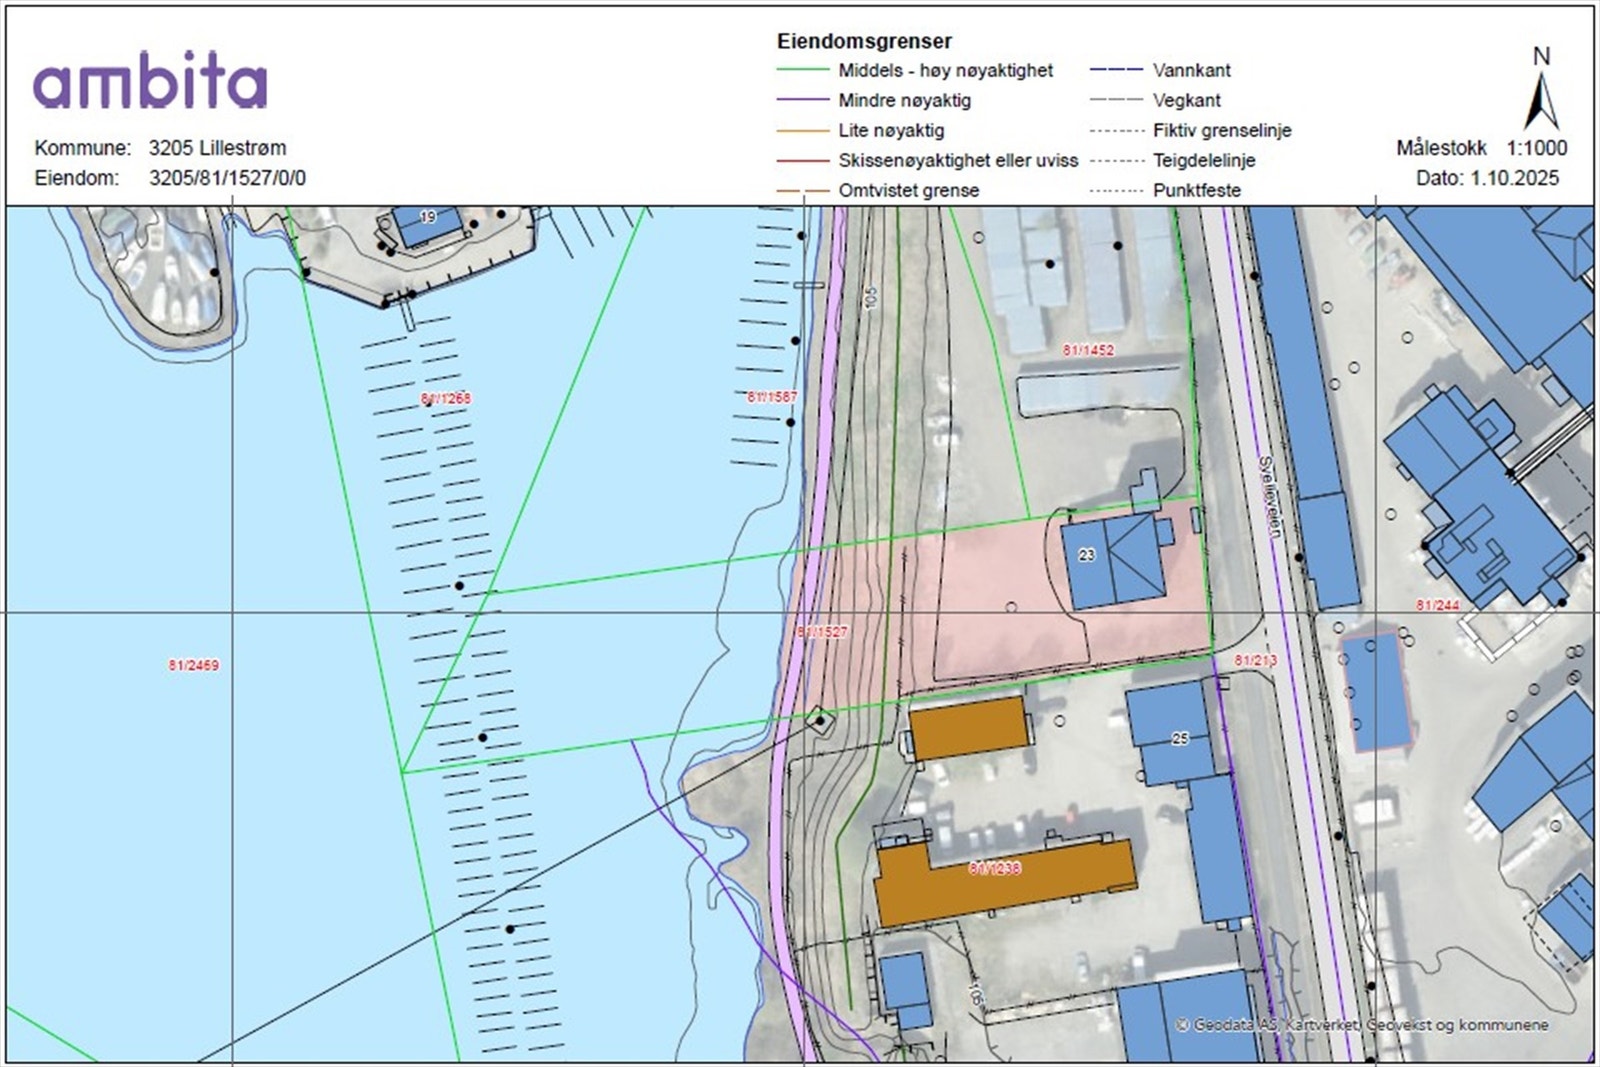Click the map scale '1:1000' value

click(1537, 148)
